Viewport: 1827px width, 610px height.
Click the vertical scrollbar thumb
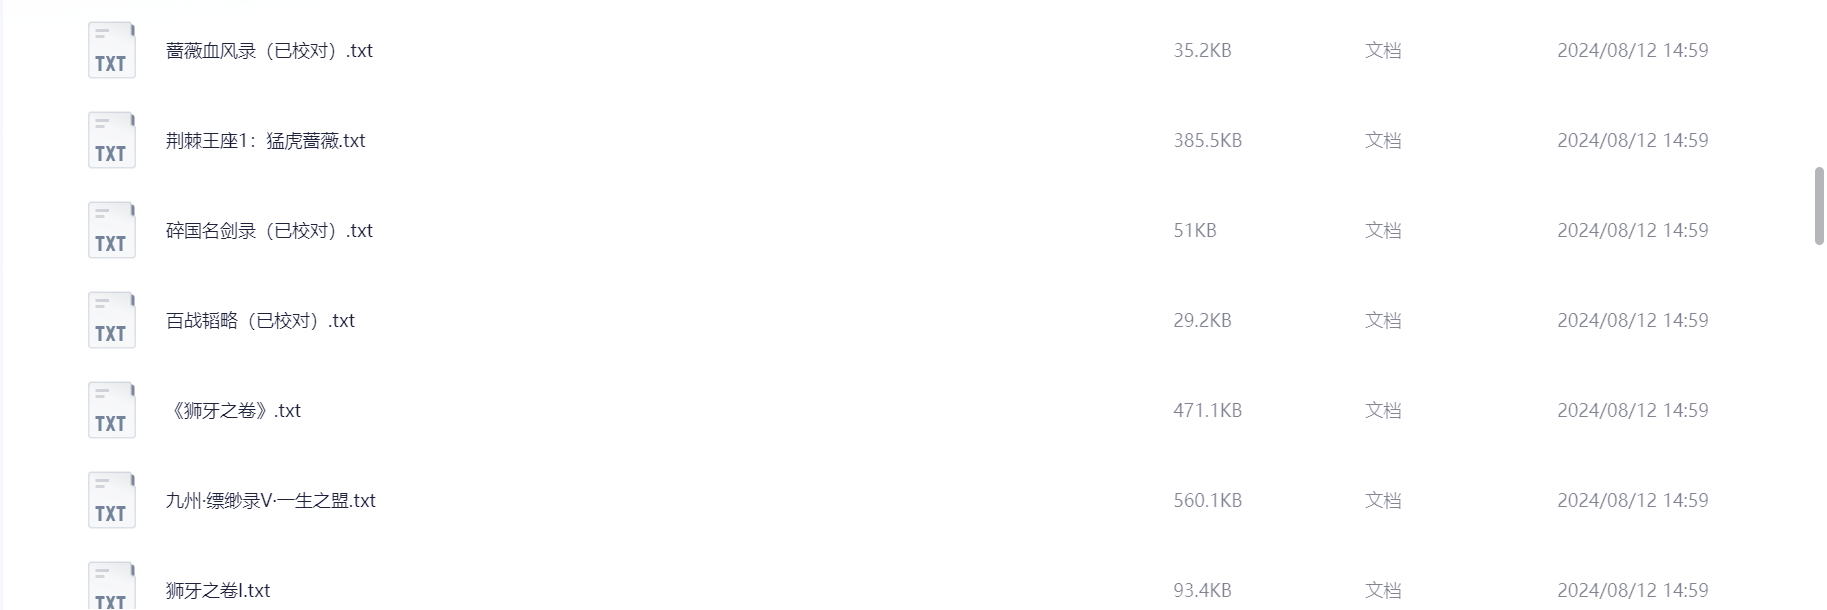(x=1819, y=206)
